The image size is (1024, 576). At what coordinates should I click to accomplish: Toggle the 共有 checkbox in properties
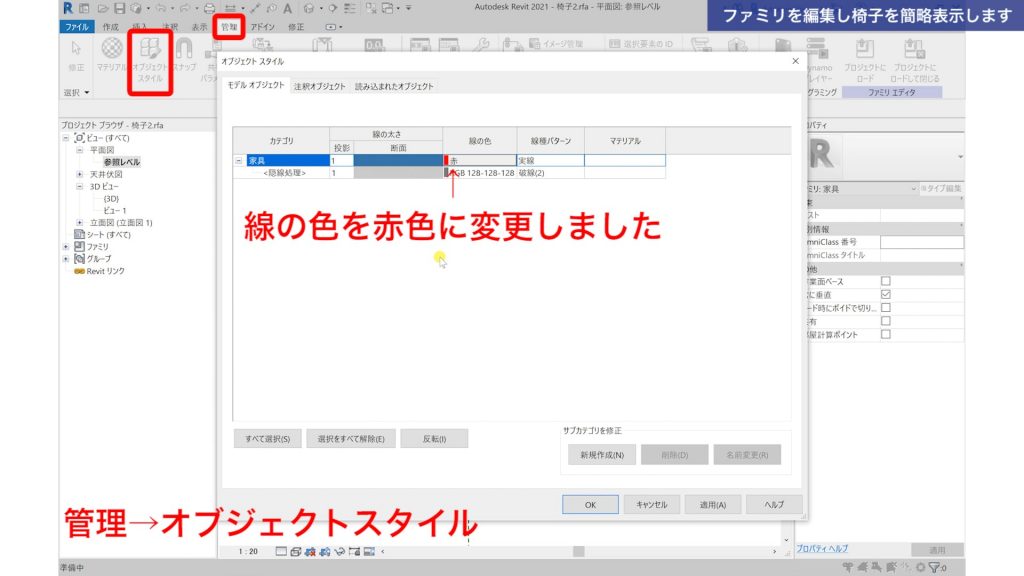point(885,319)
